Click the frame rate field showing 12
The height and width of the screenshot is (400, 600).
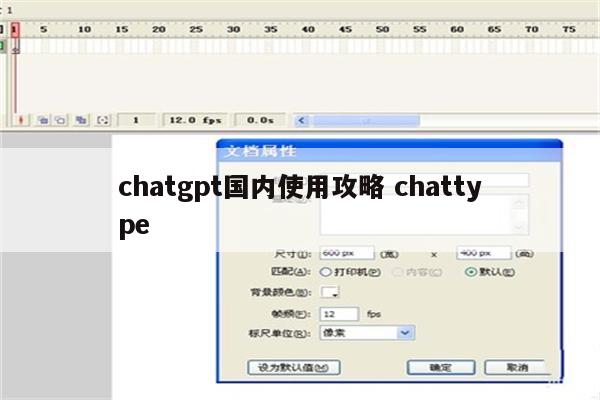pyautogui.click(x=339, y=314)
